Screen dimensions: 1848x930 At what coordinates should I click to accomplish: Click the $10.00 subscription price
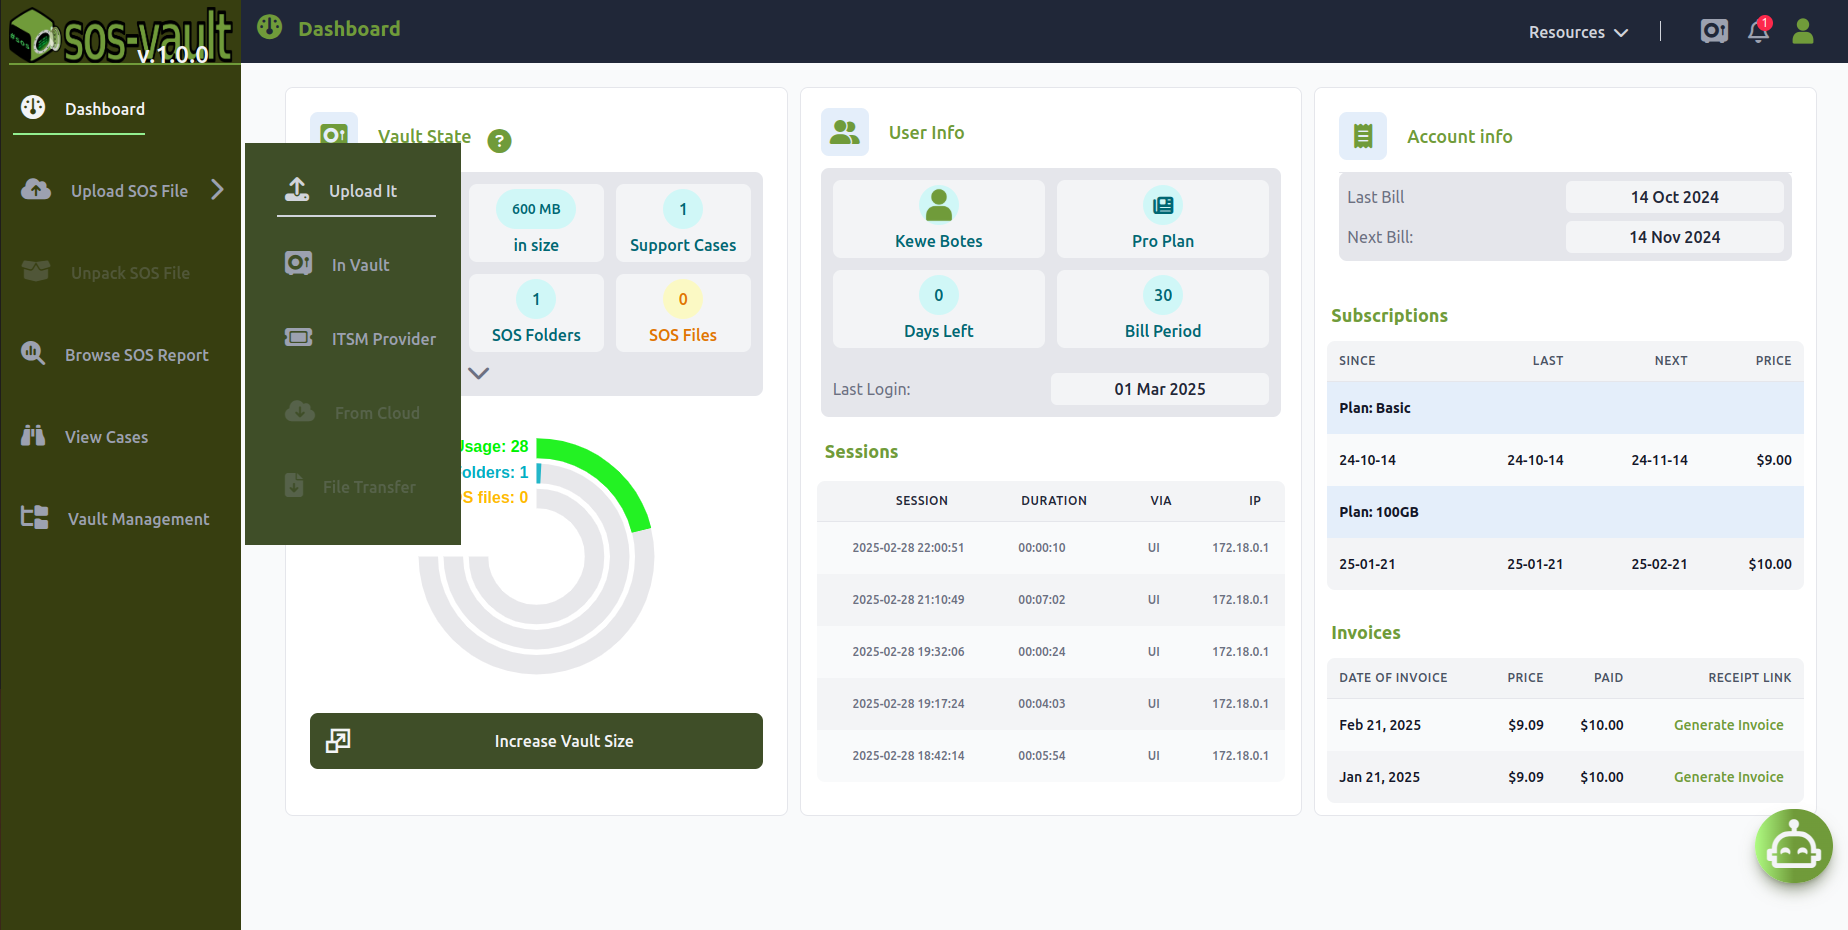pos(1770,564)
